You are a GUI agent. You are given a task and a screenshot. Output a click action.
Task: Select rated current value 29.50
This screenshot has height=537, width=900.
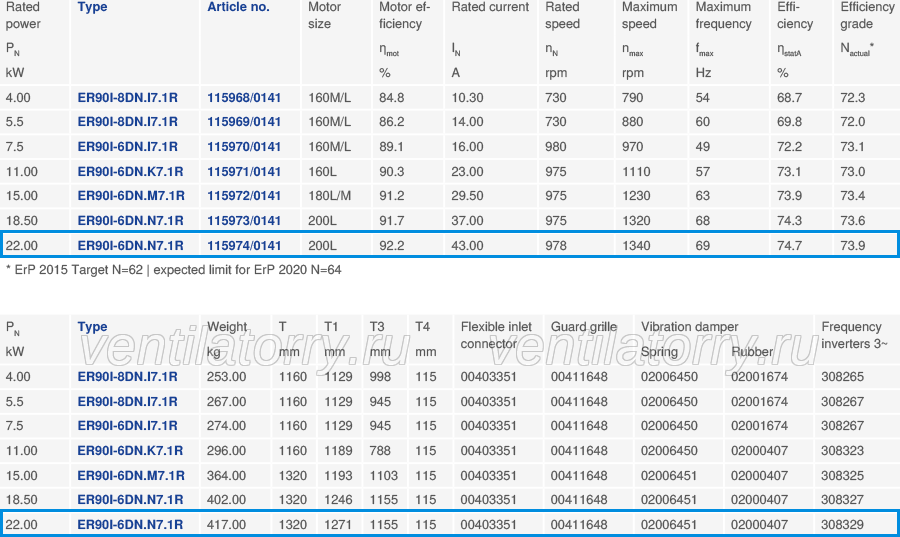467,196
